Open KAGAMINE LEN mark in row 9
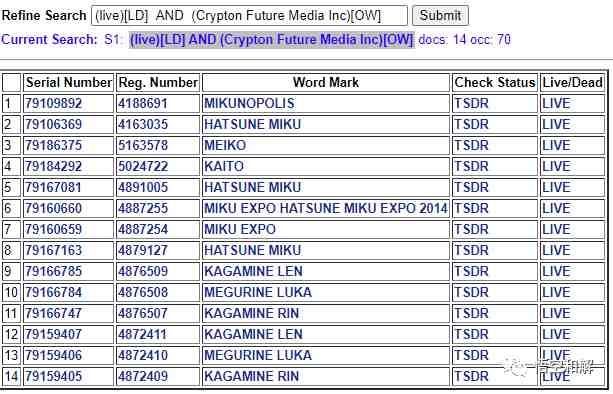This screenshot has height=394, width=613. coord(253,271)
